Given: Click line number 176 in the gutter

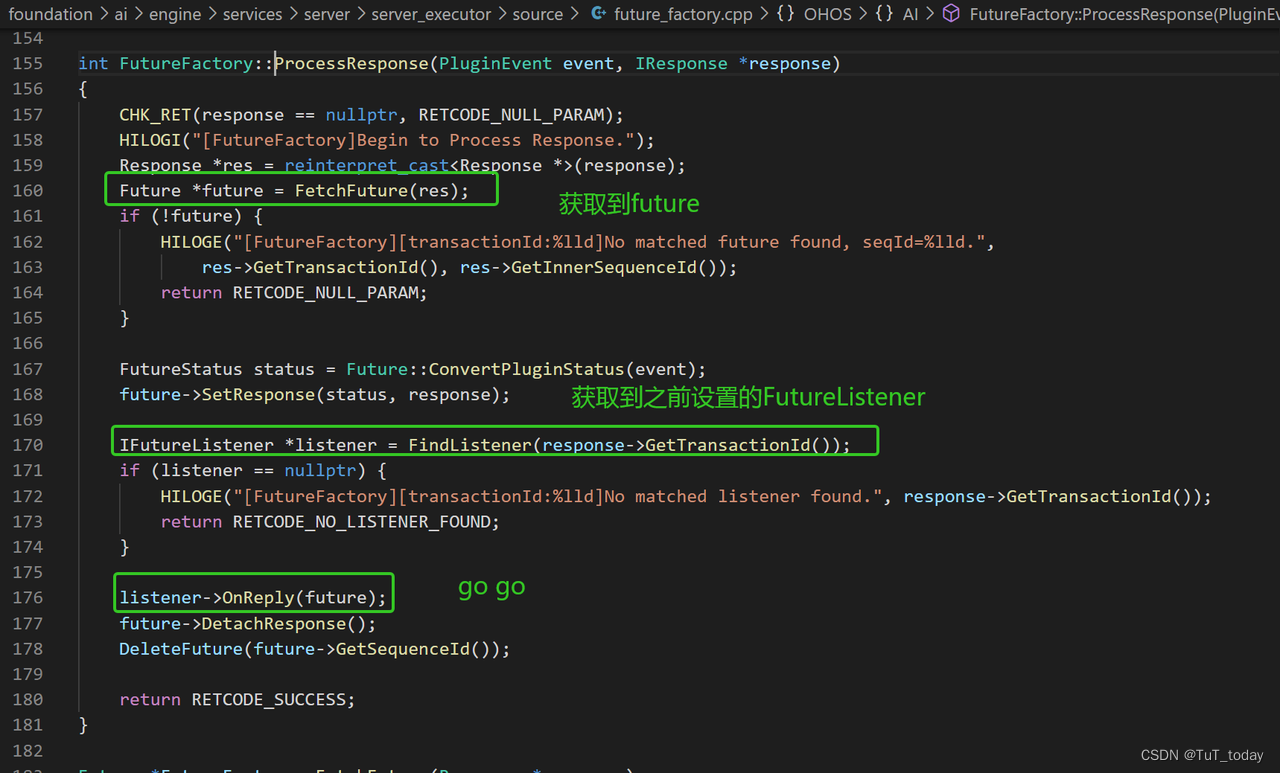Looking at the screenshot, I should click(x=28, y=598).
